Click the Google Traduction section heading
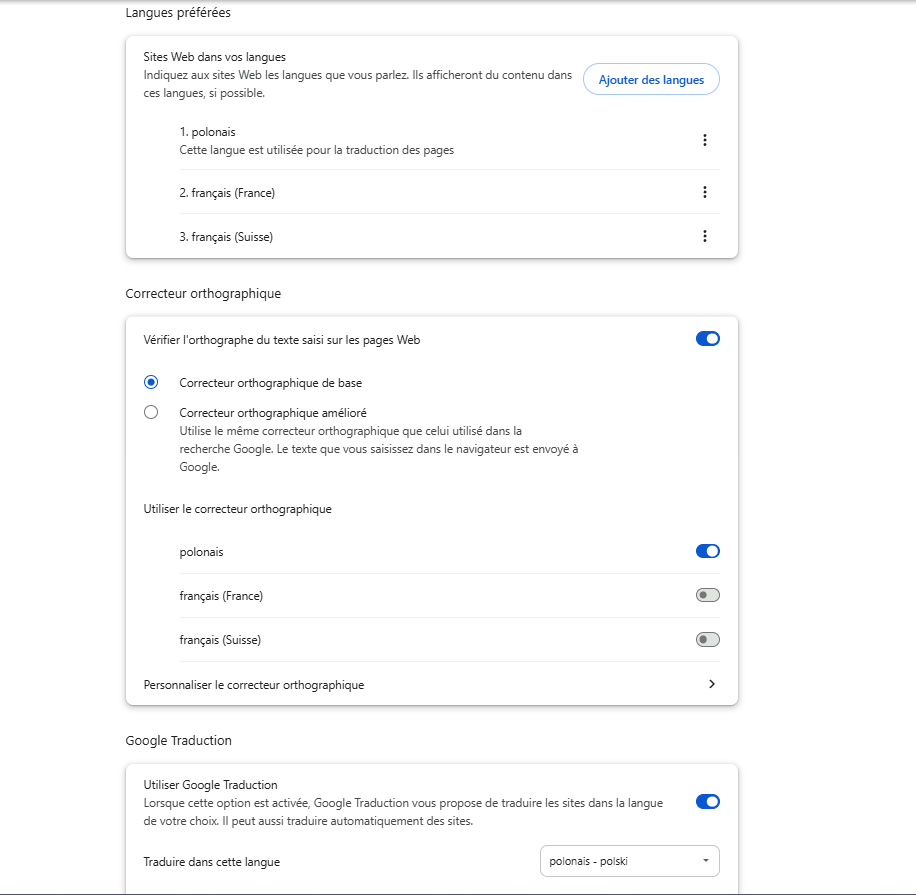916x895 pixels. click(x=178, y=741)
